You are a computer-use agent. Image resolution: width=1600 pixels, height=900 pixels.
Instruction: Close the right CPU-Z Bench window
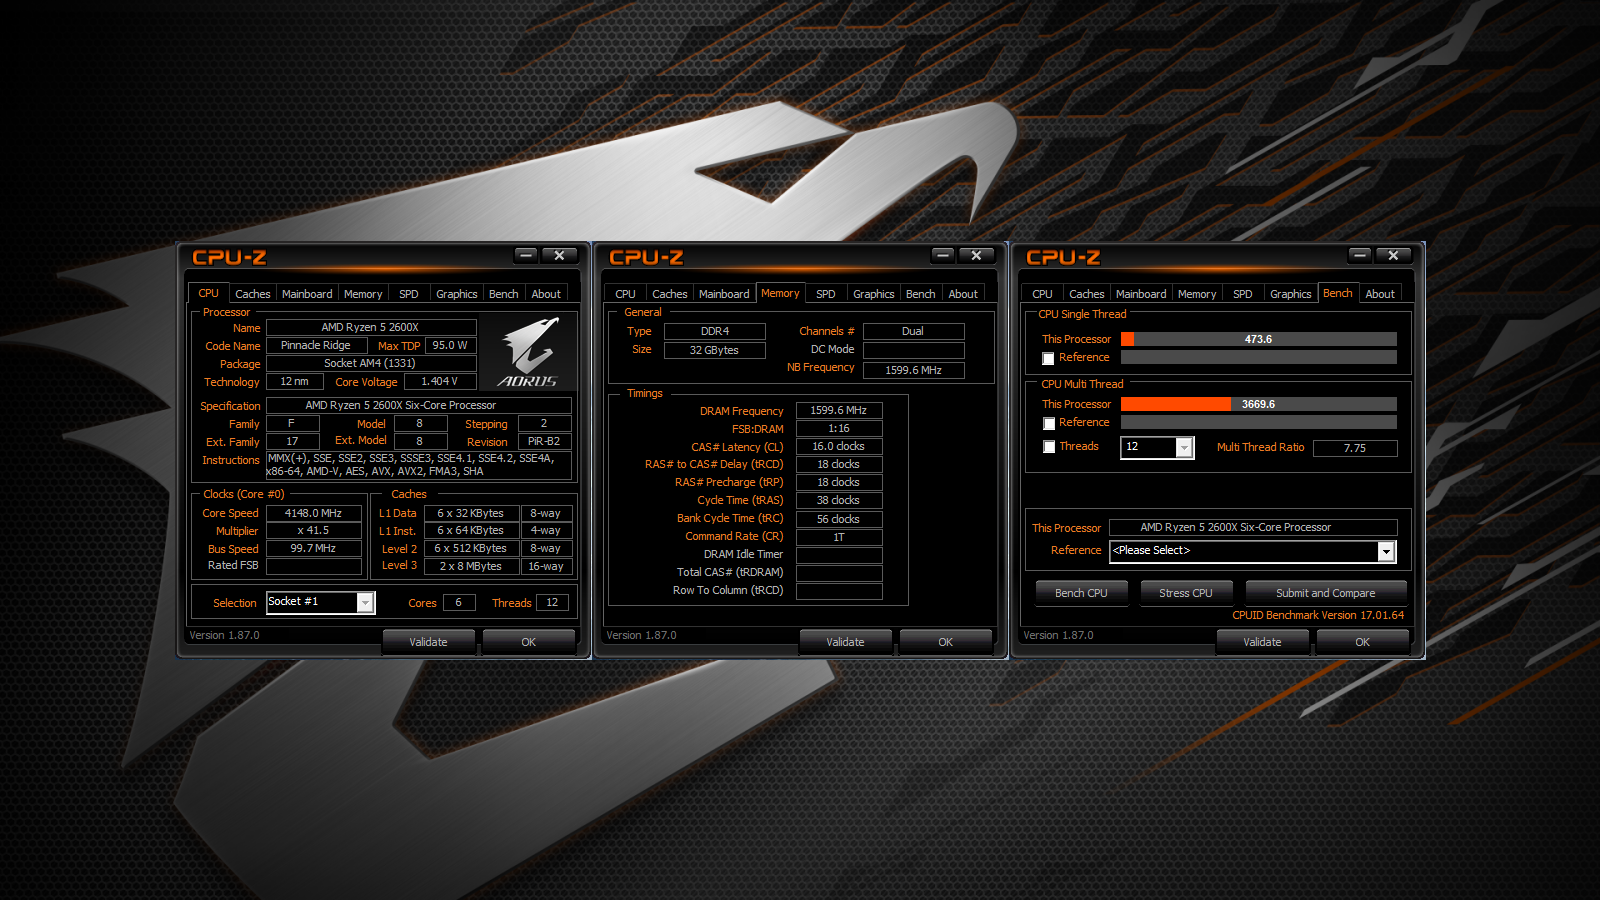click(x=1393, y=256)
